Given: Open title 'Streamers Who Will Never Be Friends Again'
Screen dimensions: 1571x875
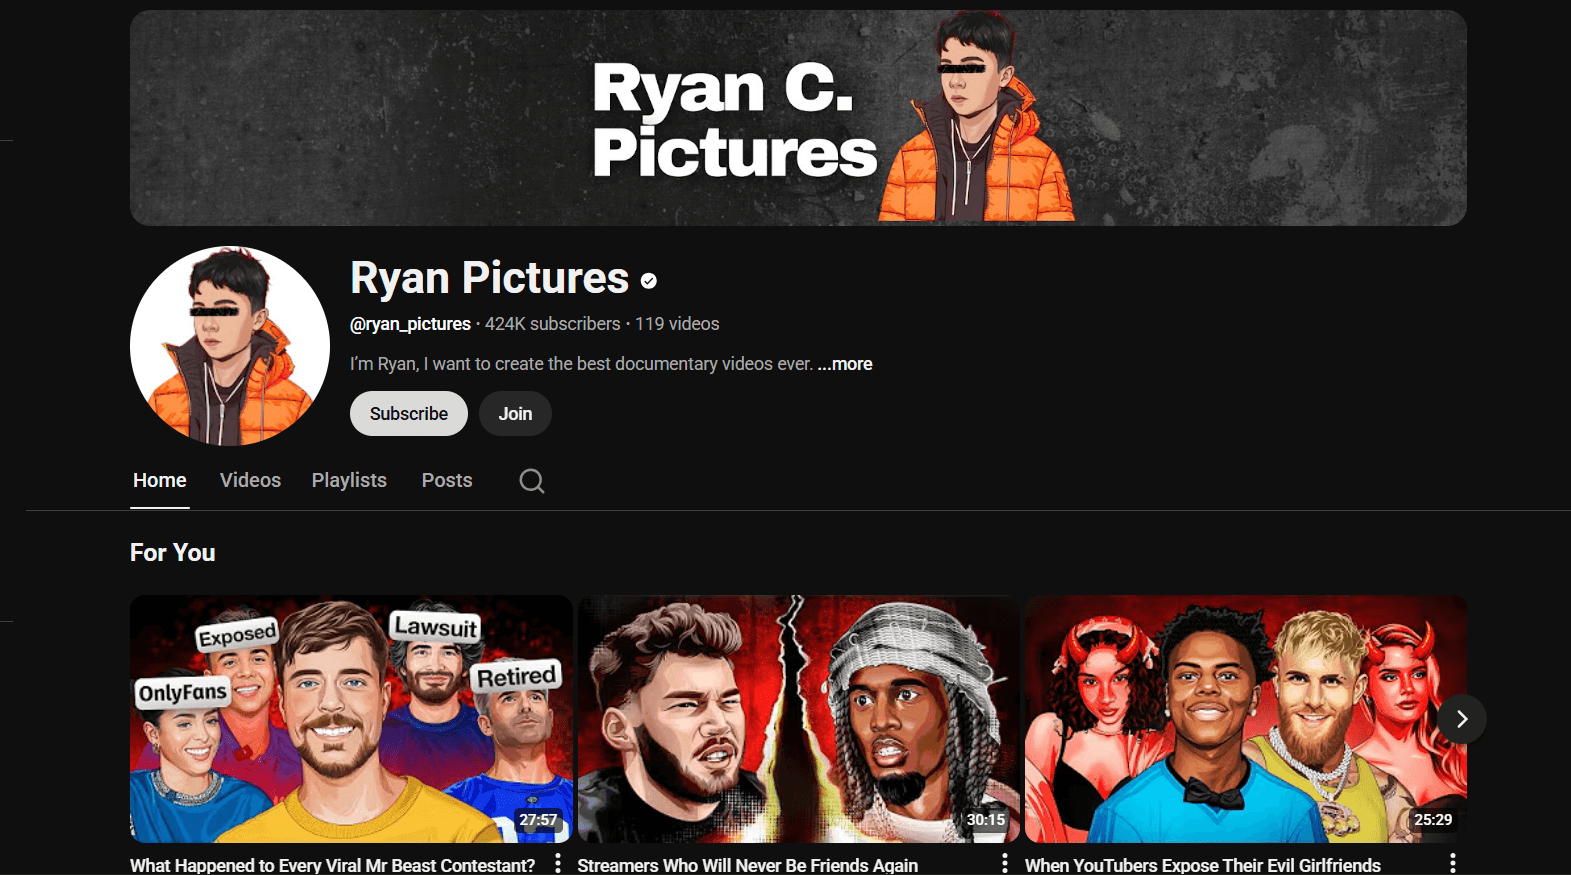Looking at the screenshot, I should (x=747, y=865).
